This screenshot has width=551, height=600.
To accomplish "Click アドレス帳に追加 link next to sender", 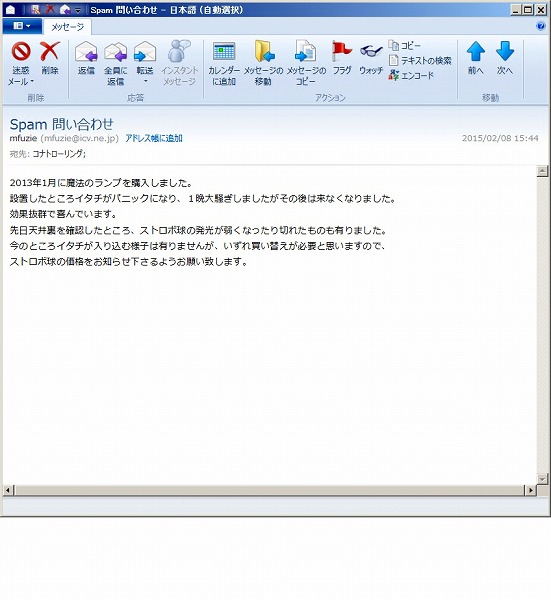I will [x=154, y=138].
